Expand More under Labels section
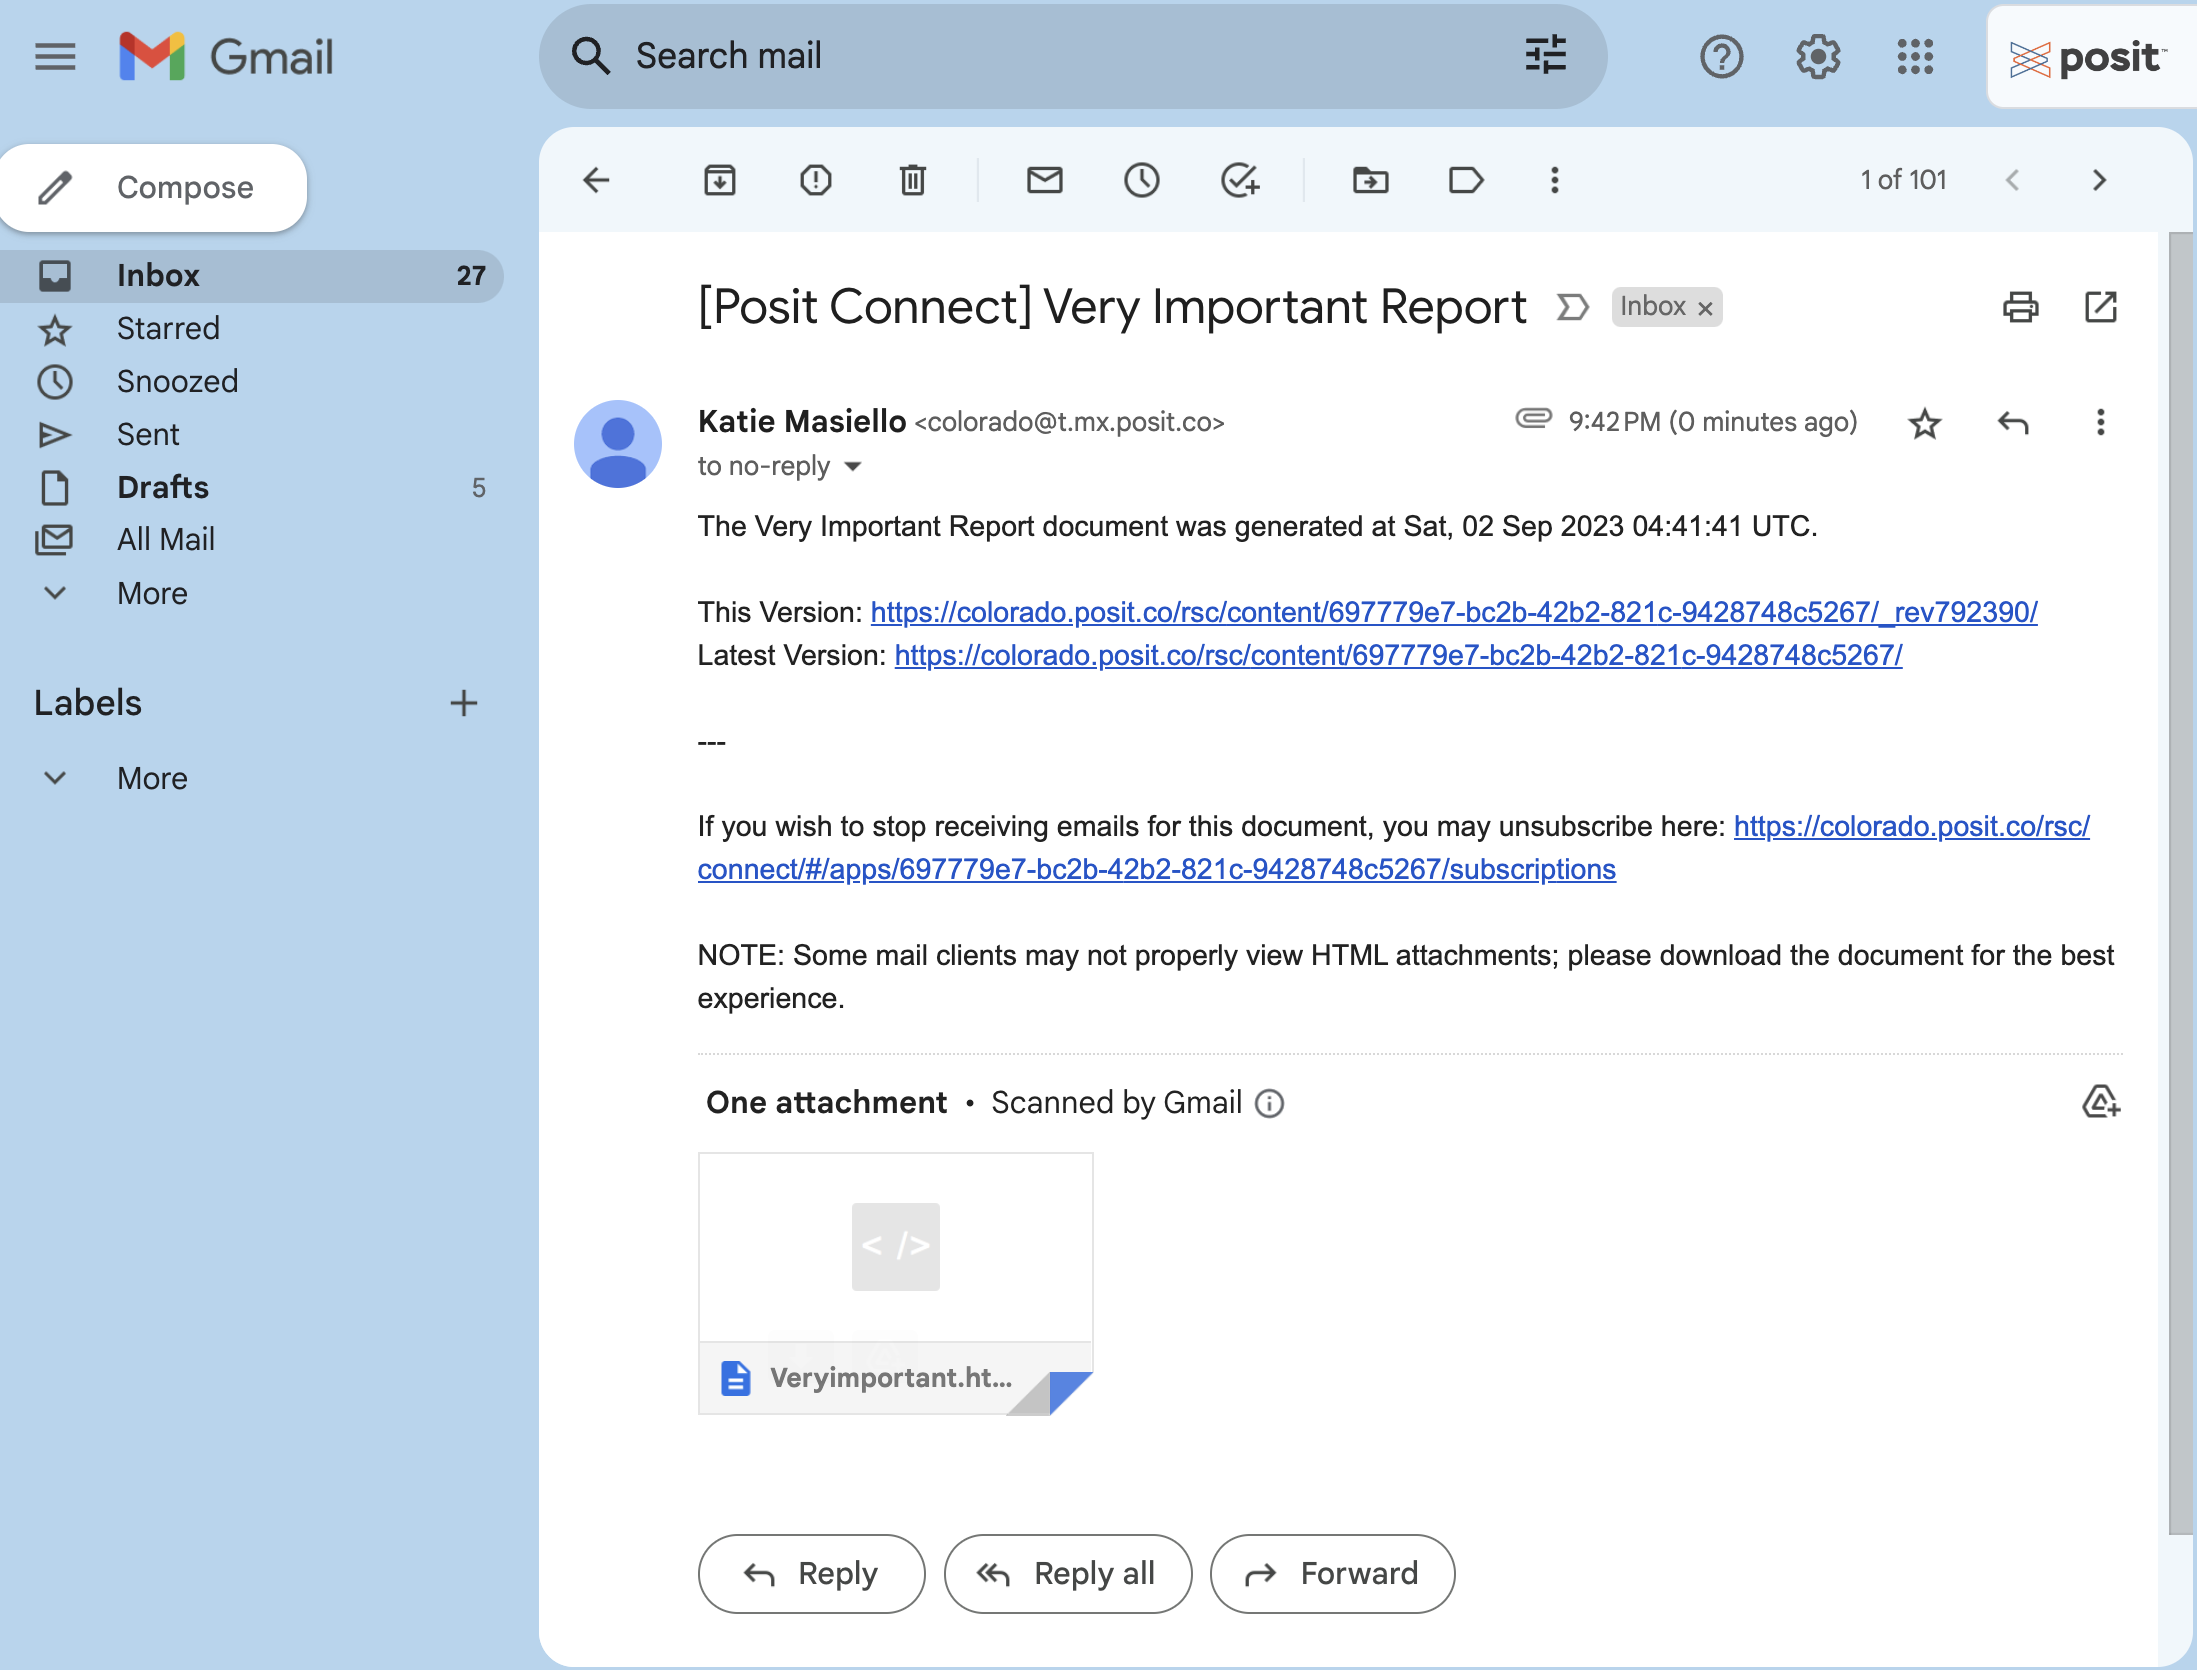 [152, 778]
